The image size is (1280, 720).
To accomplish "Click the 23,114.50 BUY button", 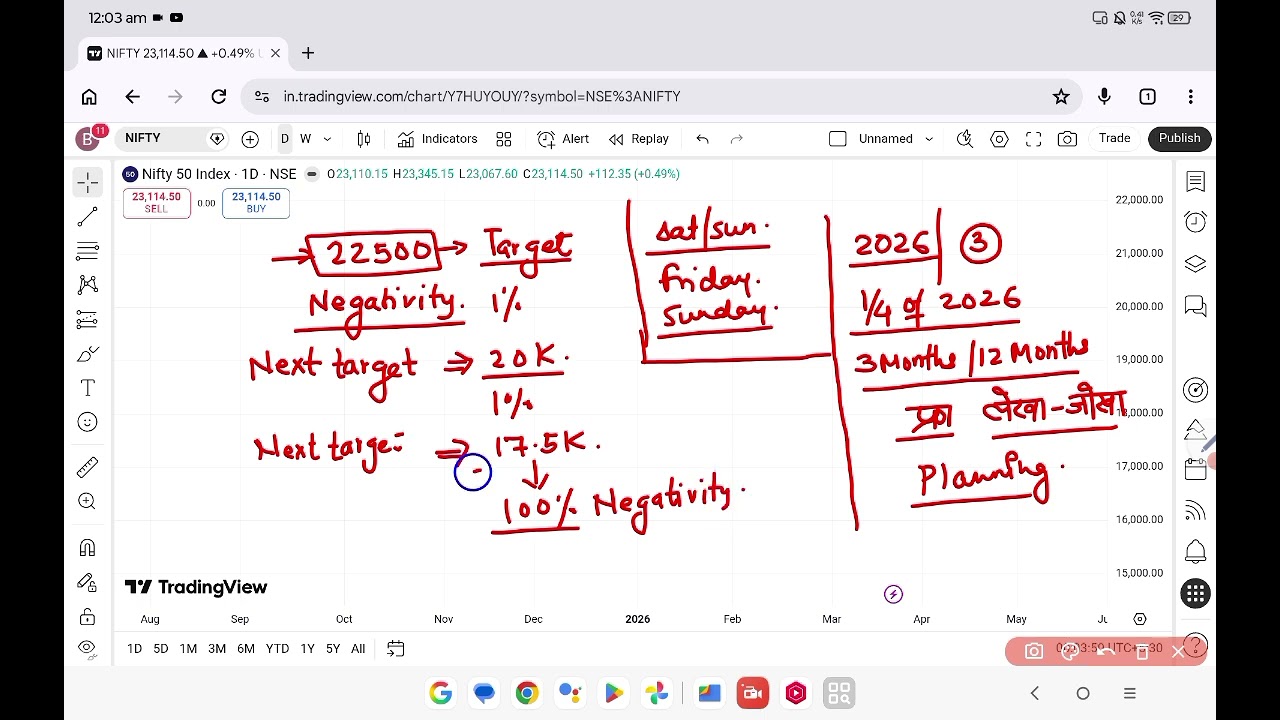I will pos(256,203).
